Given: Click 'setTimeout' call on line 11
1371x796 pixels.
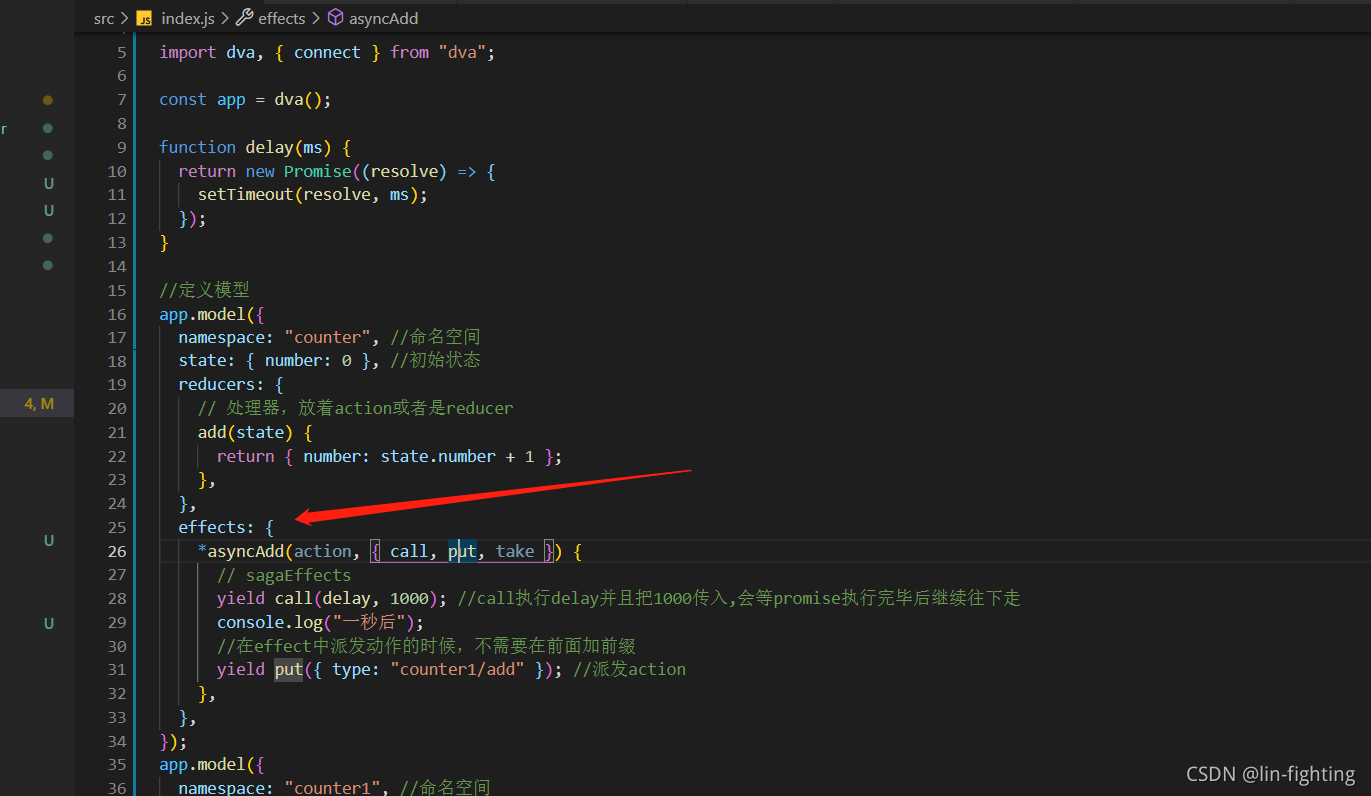Looking at the screenshot, I should (246, 195).
